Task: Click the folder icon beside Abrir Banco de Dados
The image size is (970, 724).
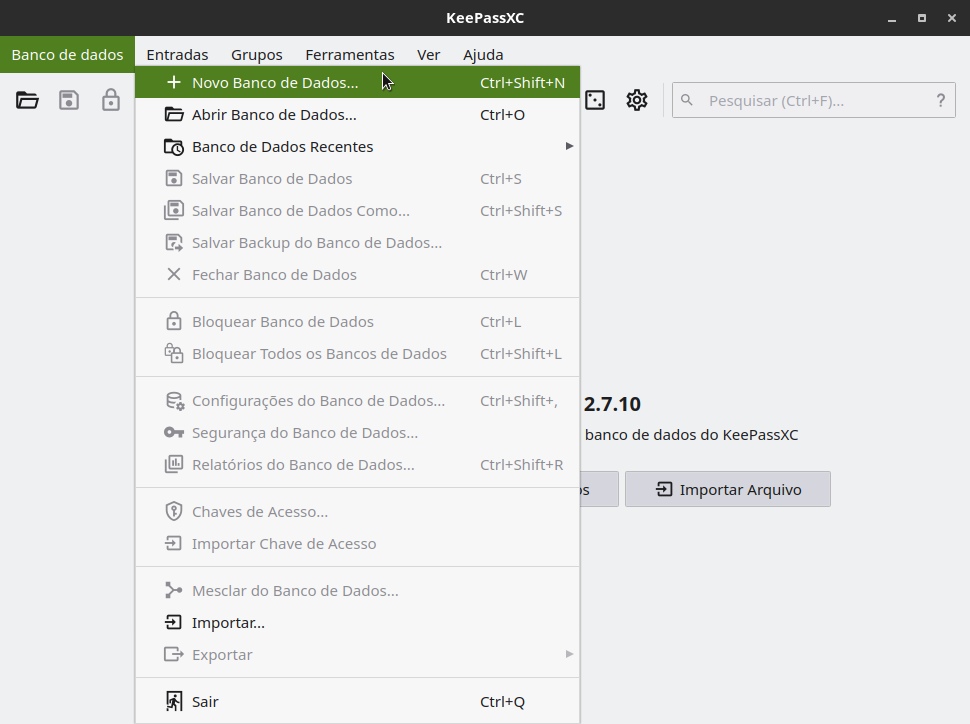Action: click(x=174, y=114)
